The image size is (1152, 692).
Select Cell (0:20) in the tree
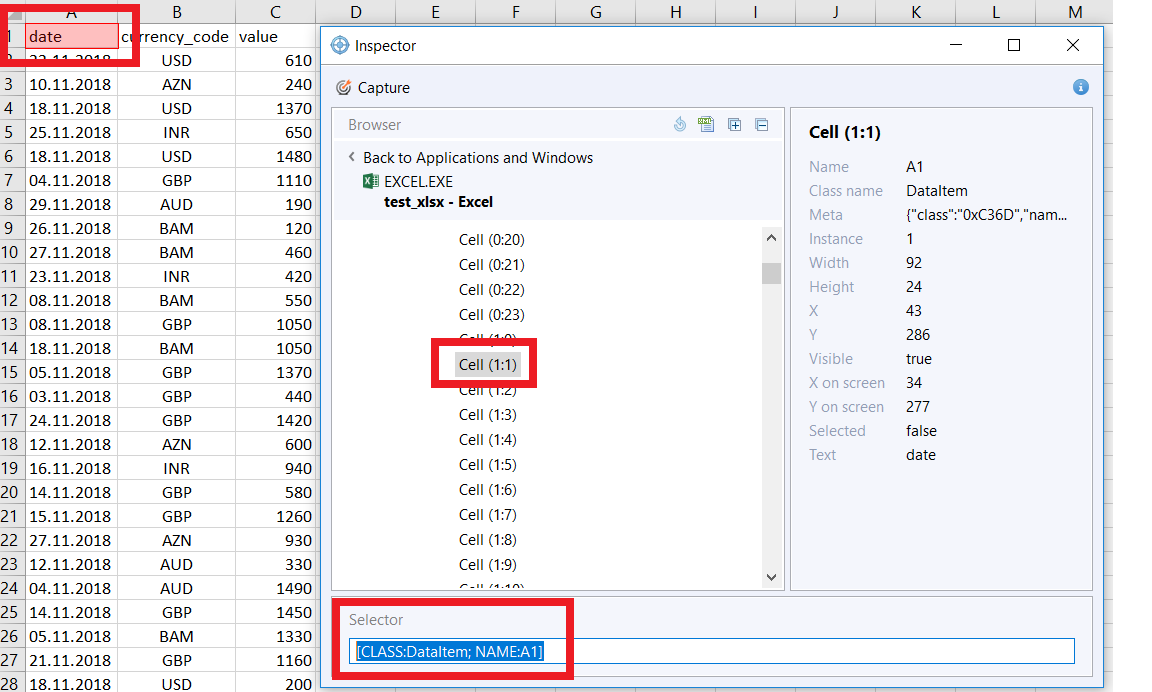pos(492,239)
